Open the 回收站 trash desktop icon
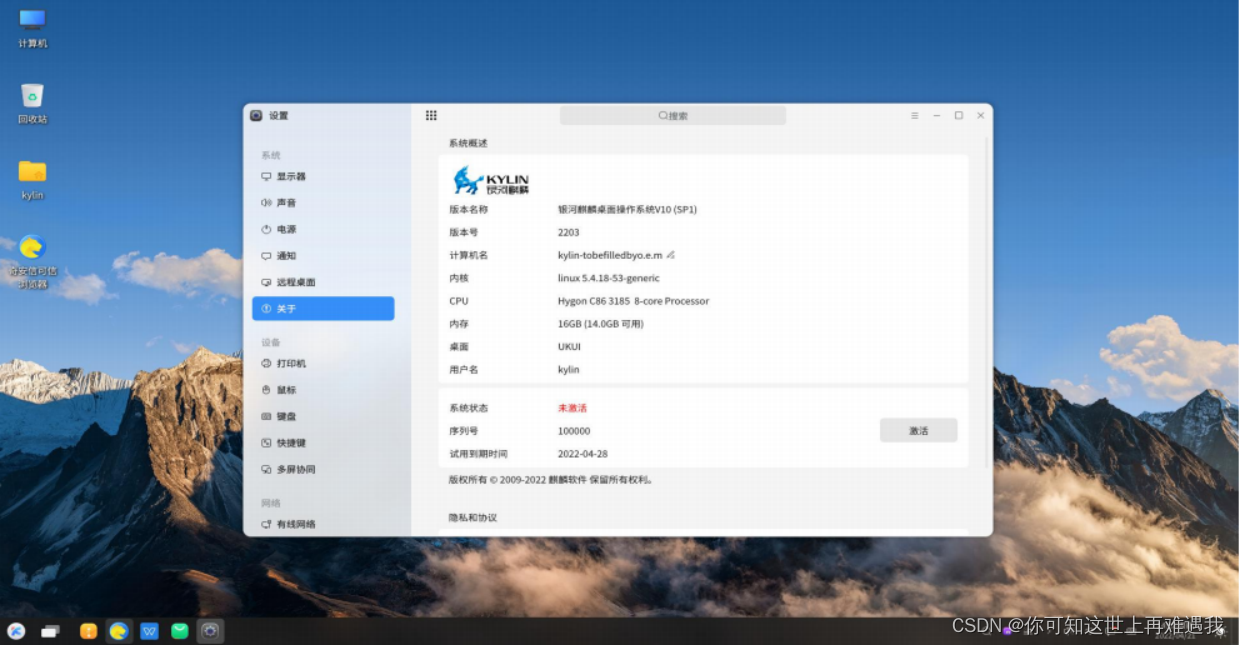1240x645 pixels. pos(32,103)
